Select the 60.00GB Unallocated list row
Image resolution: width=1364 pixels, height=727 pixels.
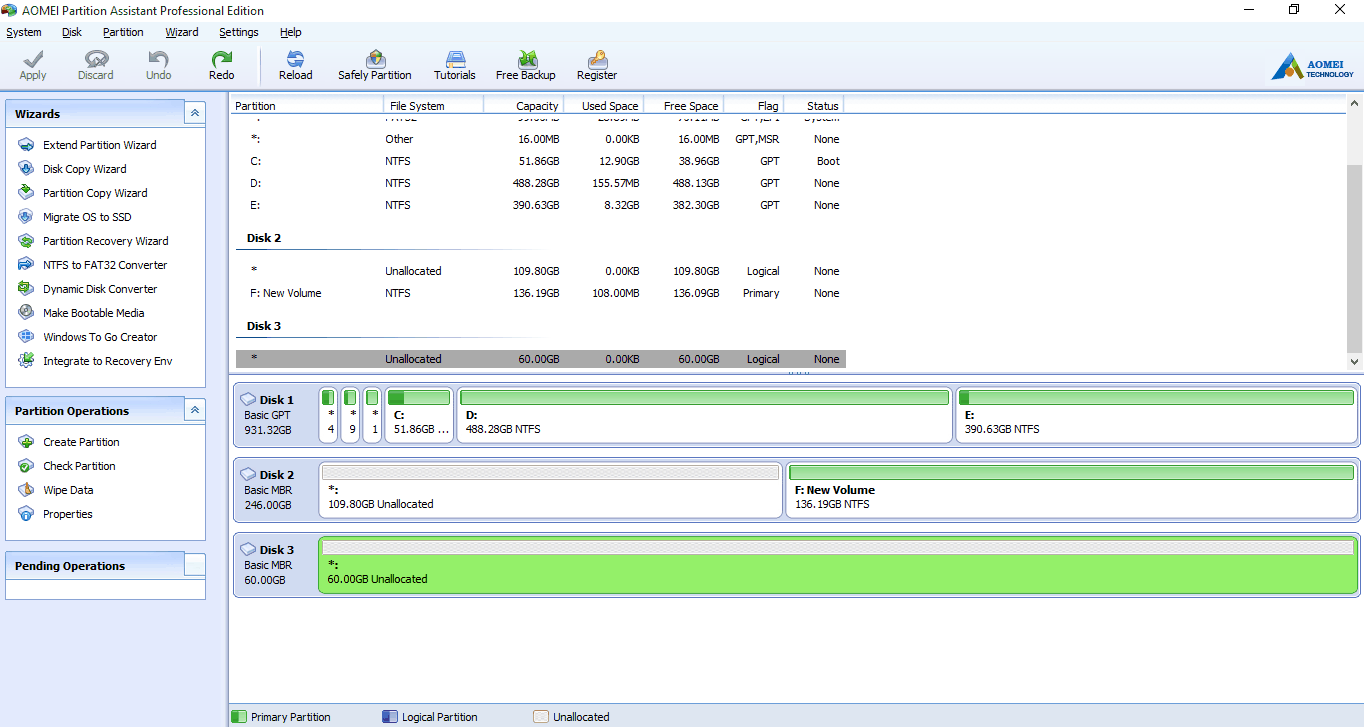click(540, 359)
